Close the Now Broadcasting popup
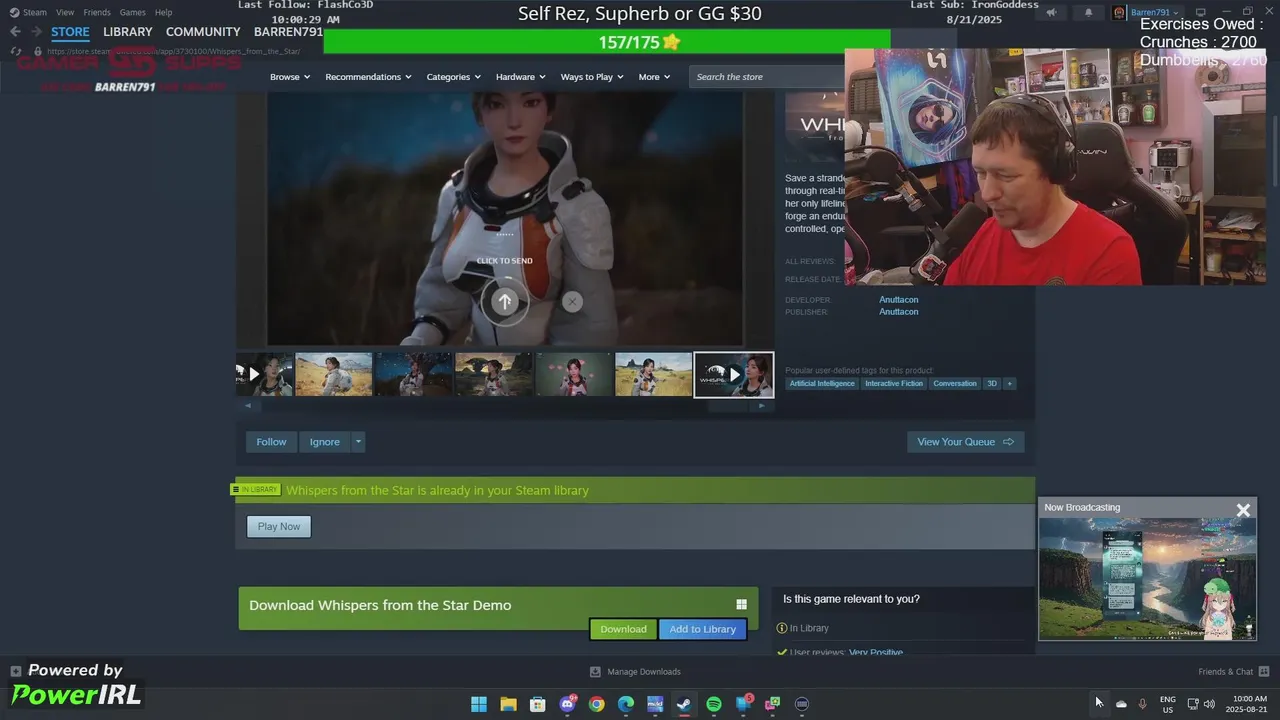The image size is (1280, 720). point(1243,510)
